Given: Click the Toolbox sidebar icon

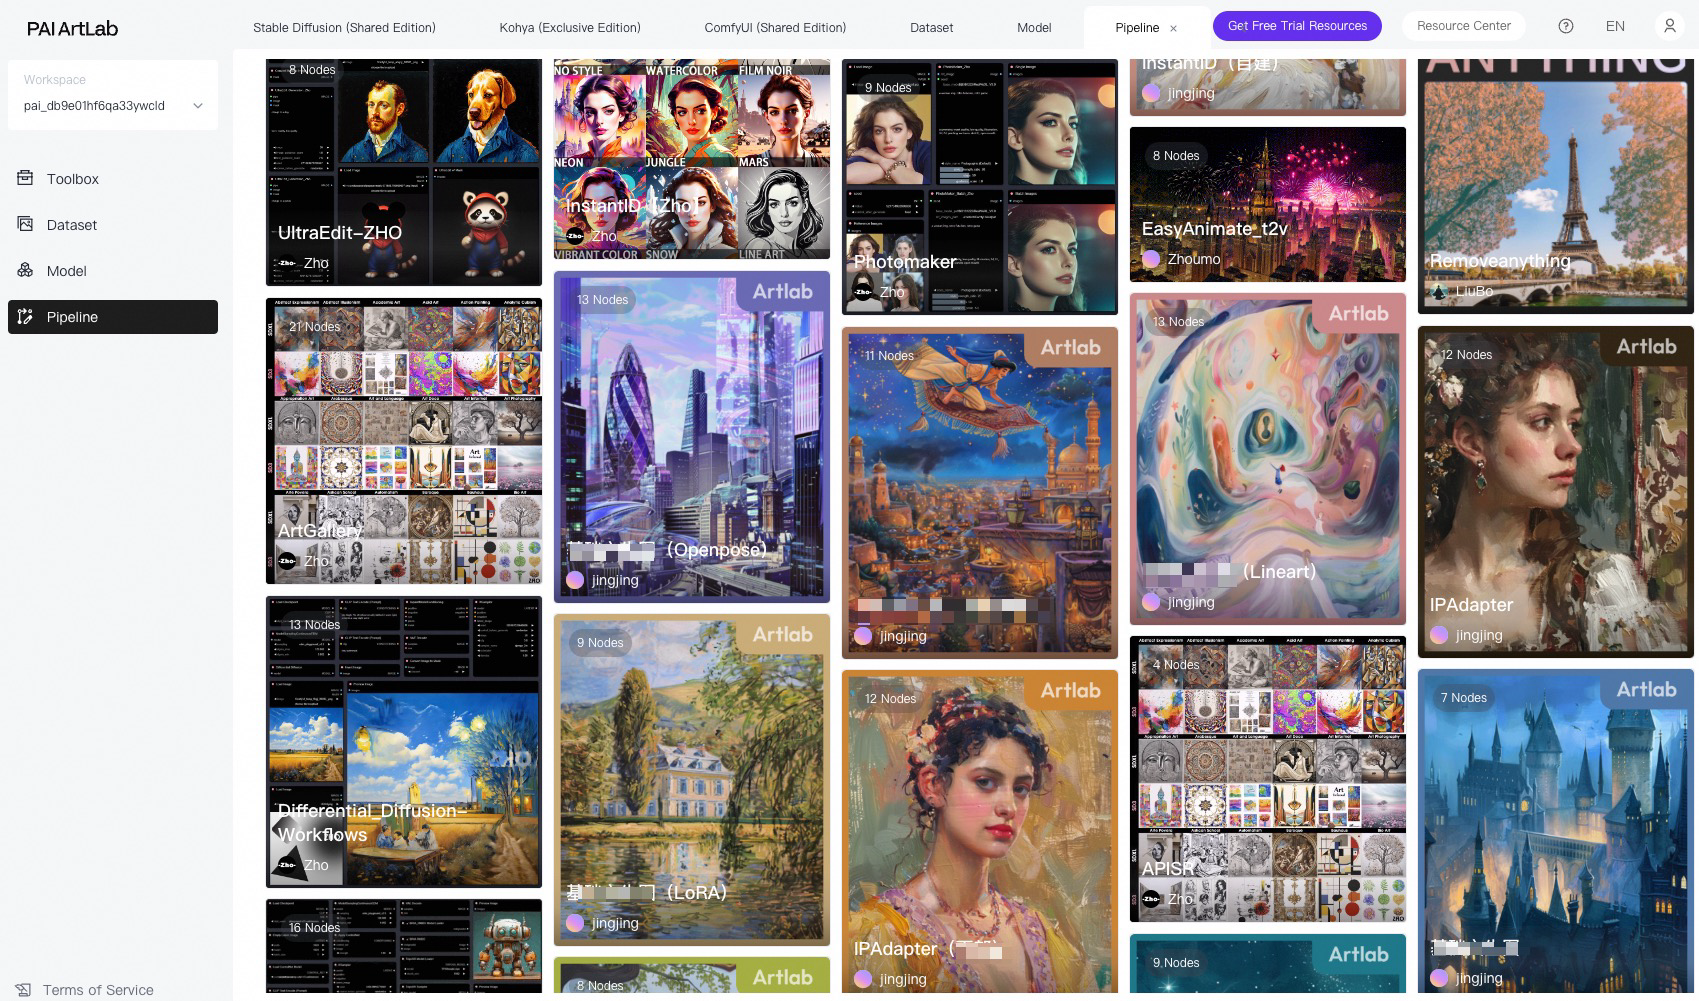Looking at the screenshot, I should coord(25,178).
